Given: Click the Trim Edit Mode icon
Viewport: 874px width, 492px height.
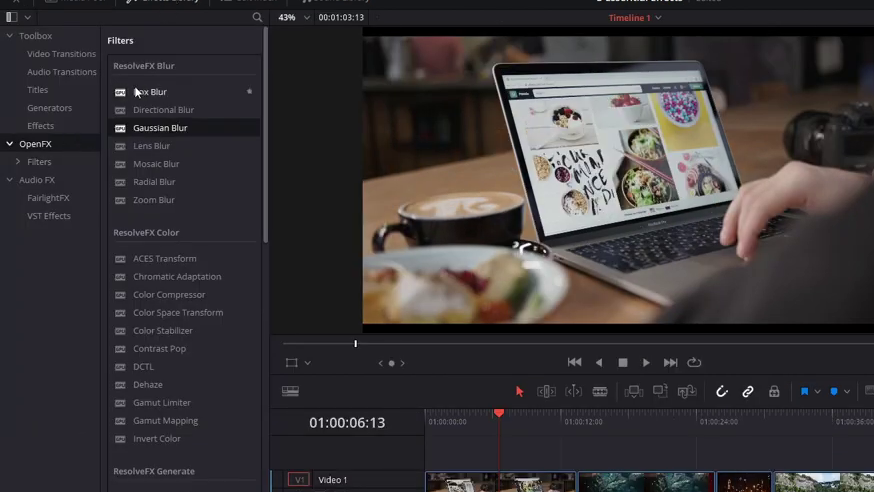Looking at the screenshot, I should point(546,392).
